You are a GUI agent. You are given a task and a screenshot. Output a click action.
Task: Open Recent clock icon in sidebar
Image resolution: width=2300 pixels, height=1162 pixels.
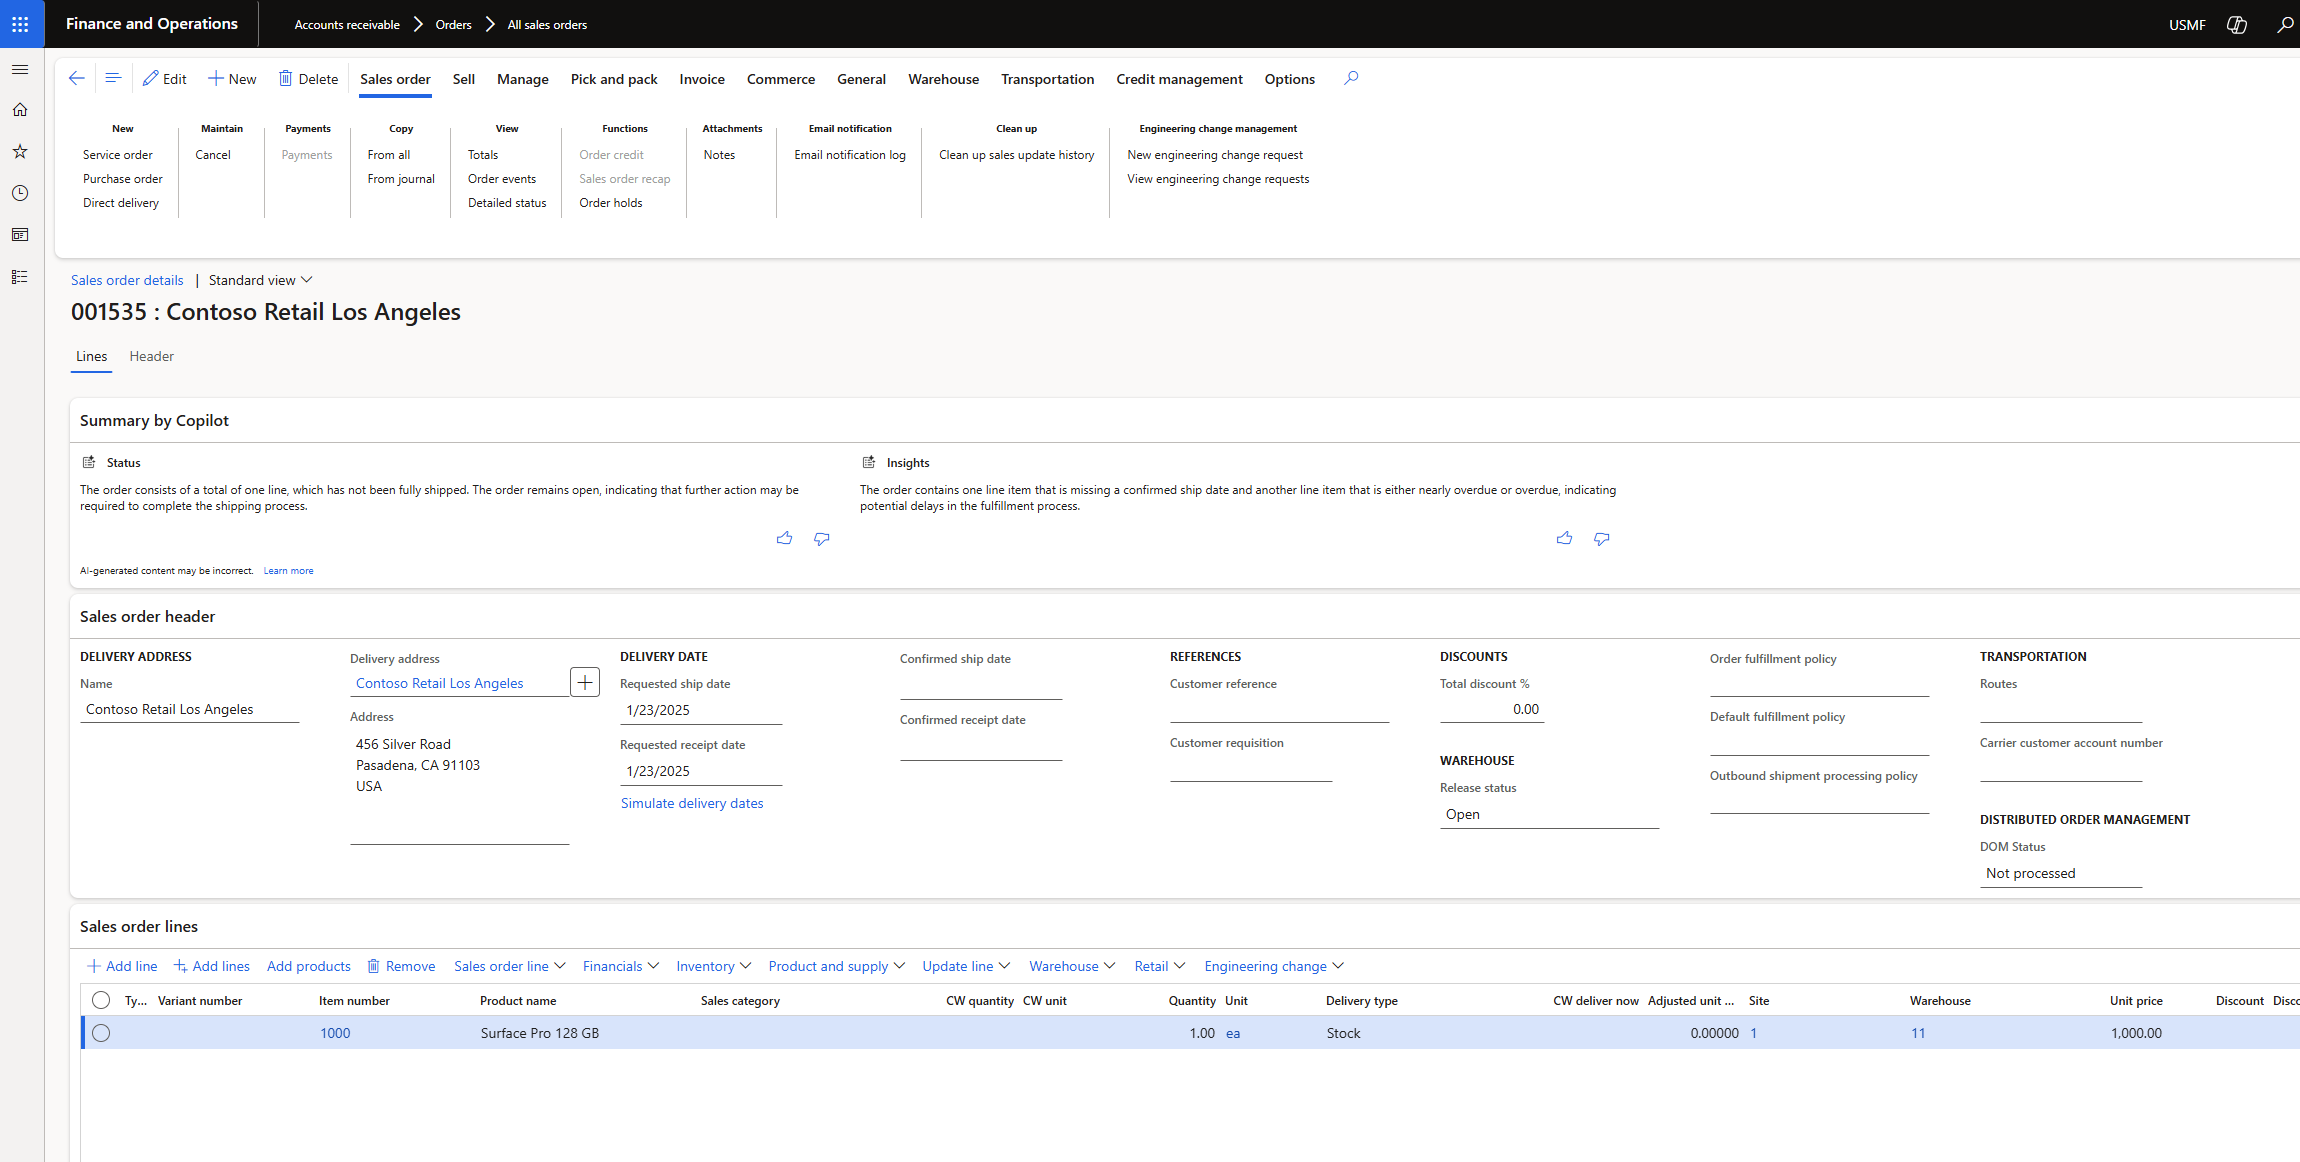coord(20,193)
